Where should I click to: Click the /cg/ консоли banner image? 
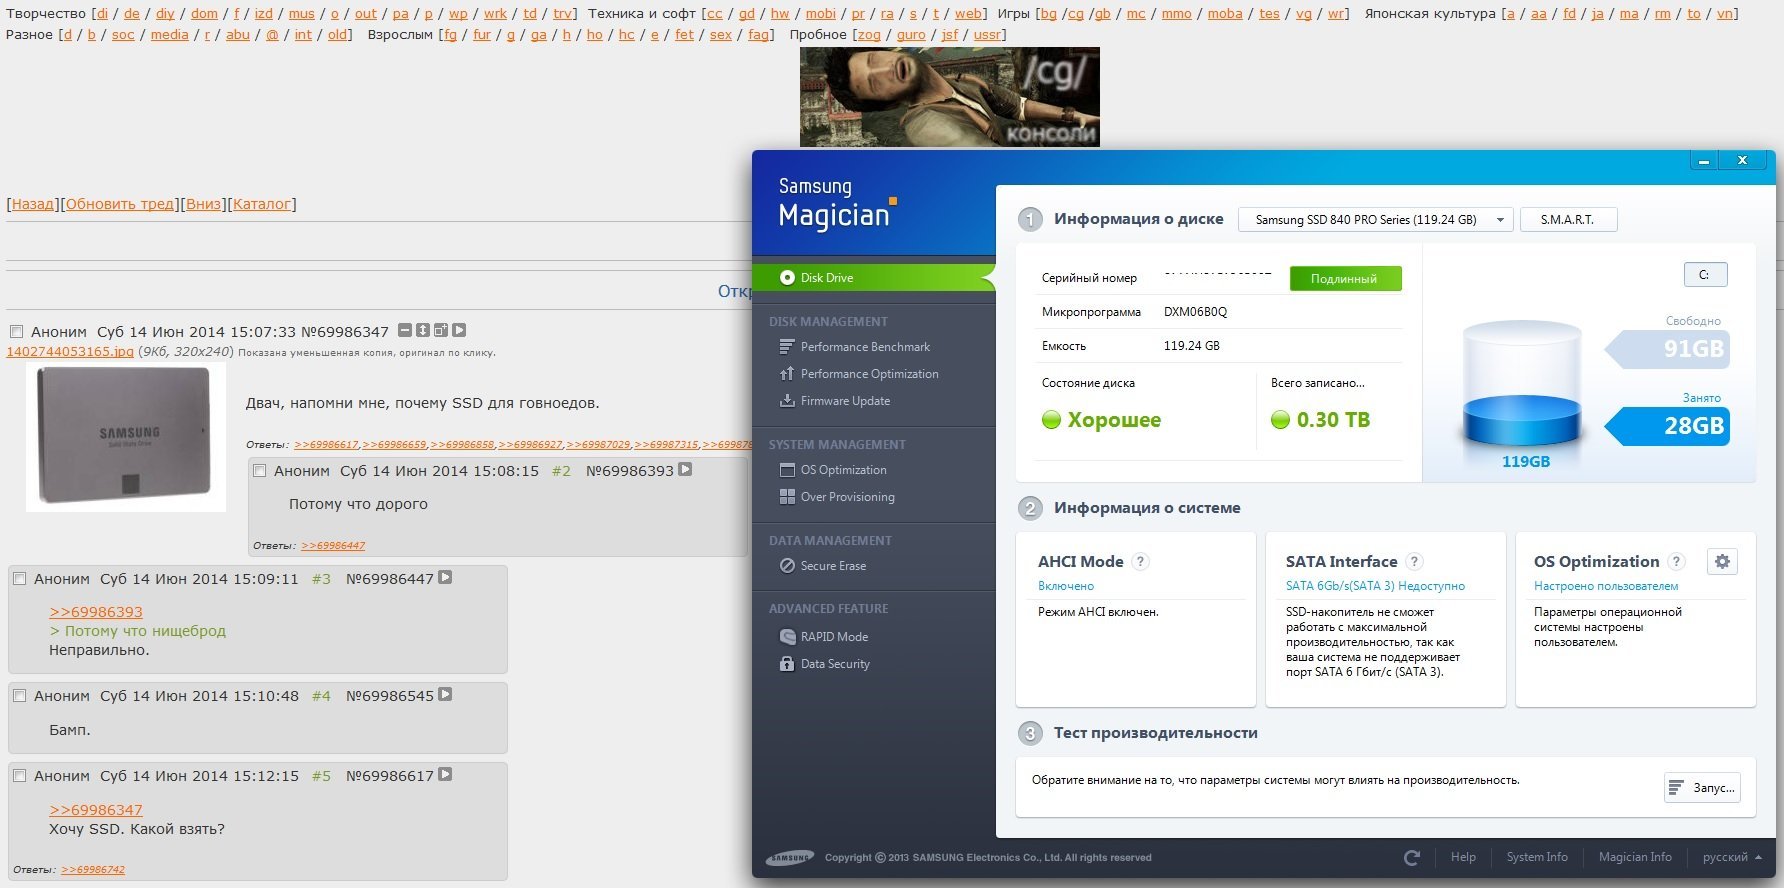[x=950, y=97]
